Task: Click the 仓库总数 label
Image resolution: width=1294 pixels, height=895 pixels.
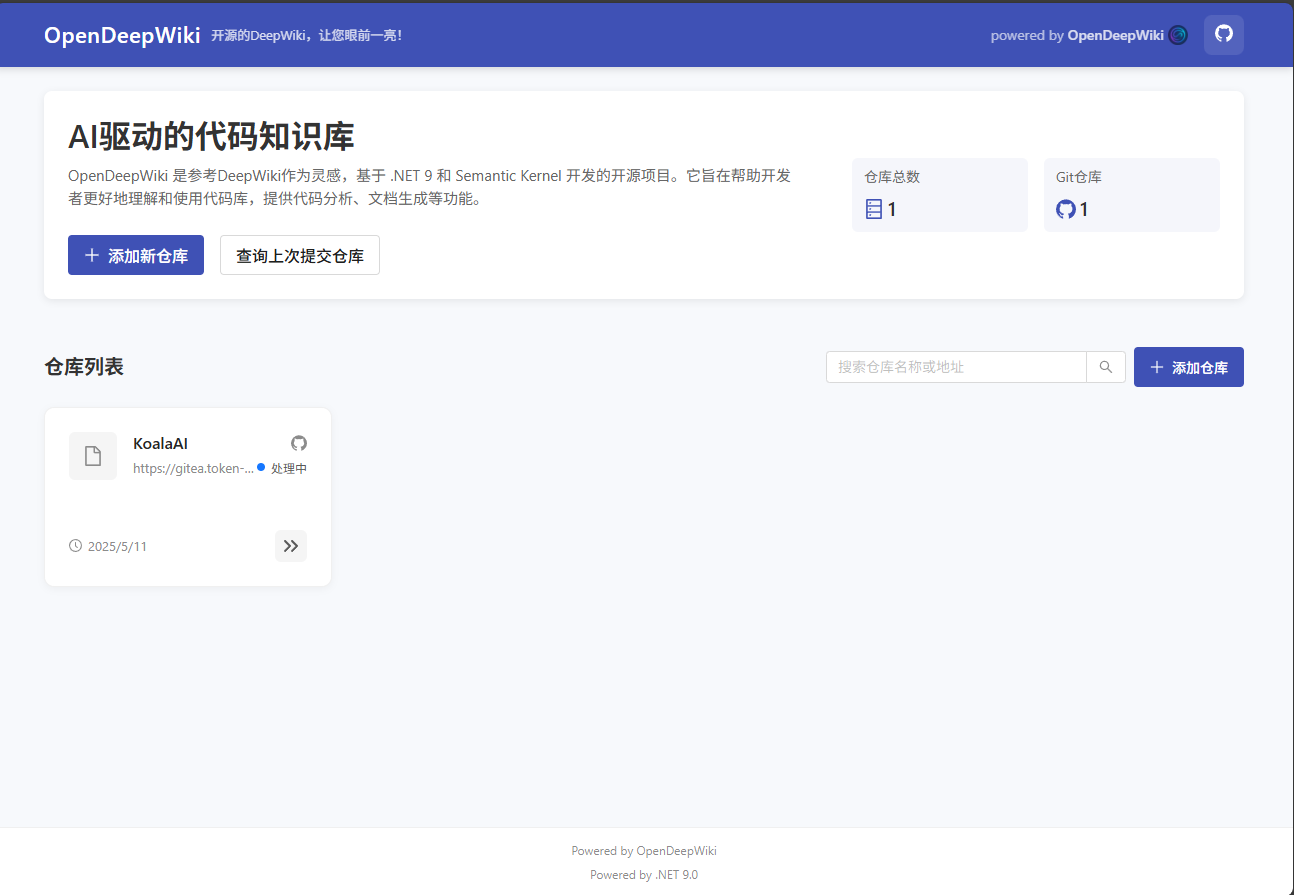Action: click(x=892, y=177)
